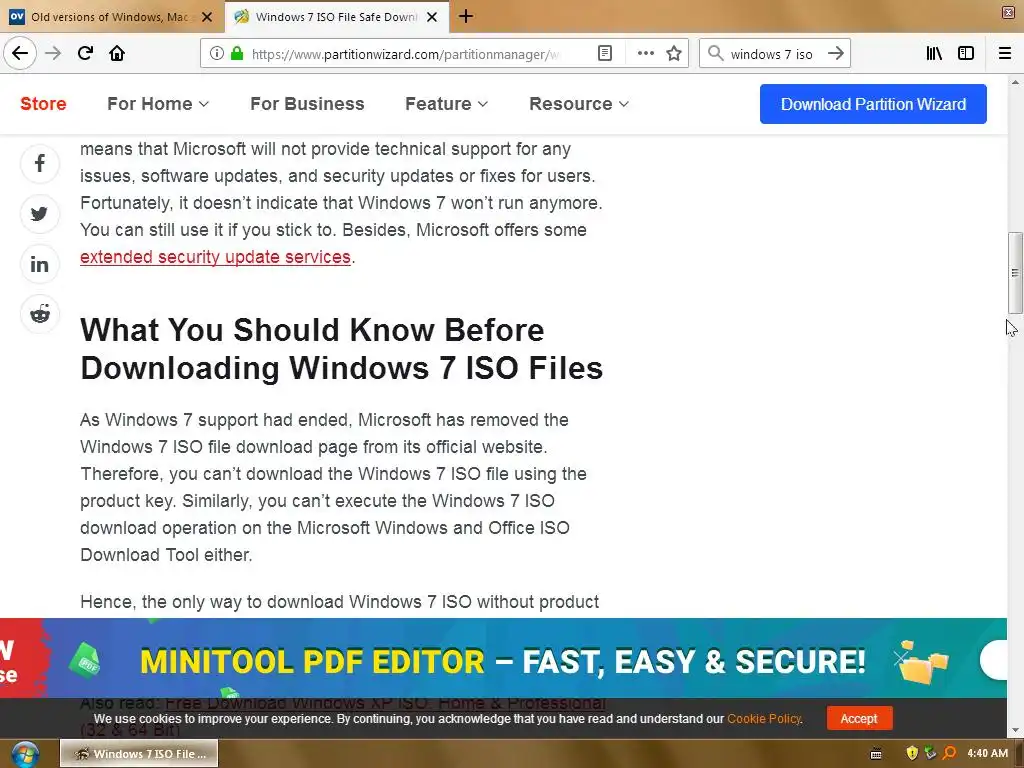
Task: Click the 4:40 AM taskbar clock
Action: click(987, 753)
